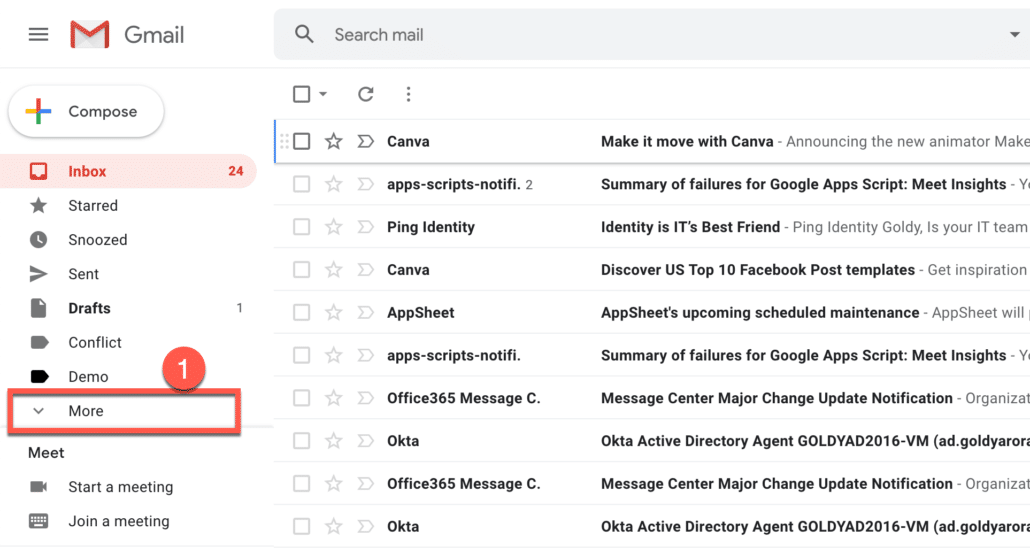Image resolution: width=1030 pixels, height=553 pixels.
Task: Click the Inbox unread count 24
Action: (236, 171)
